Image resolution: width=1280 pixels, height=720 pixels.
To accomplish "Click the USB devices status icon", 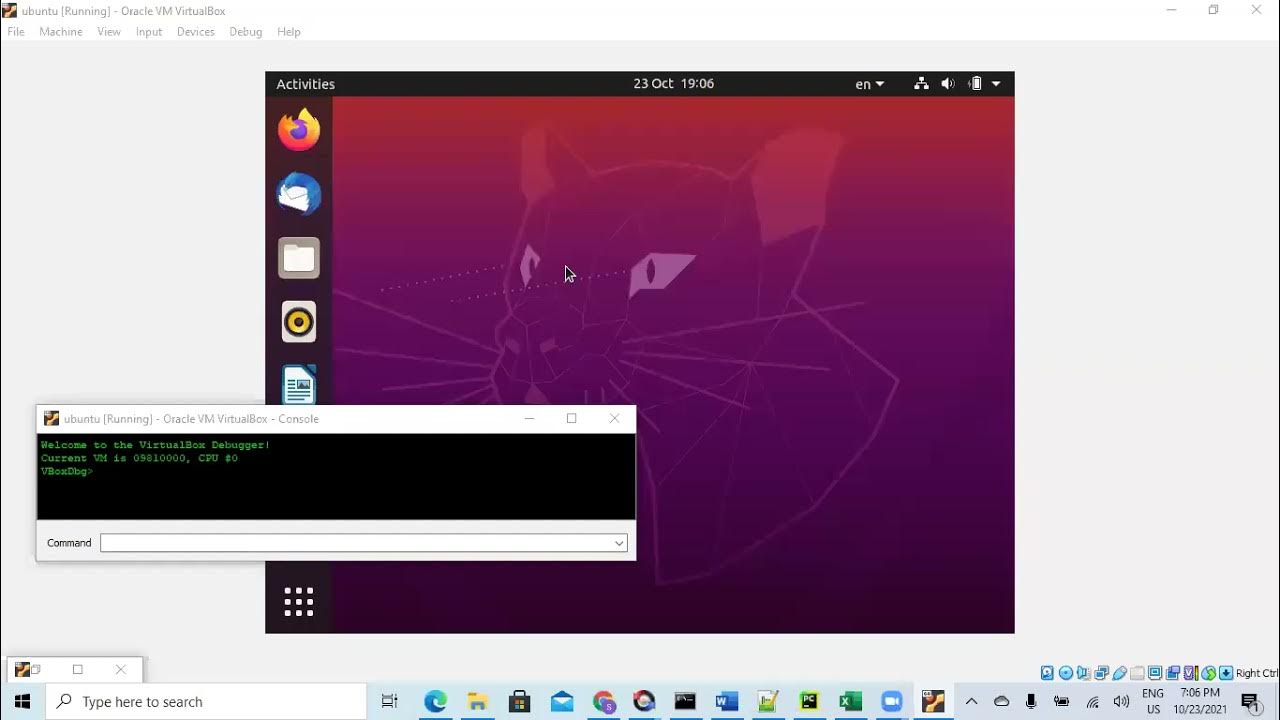I will [x=1120, y=673].
